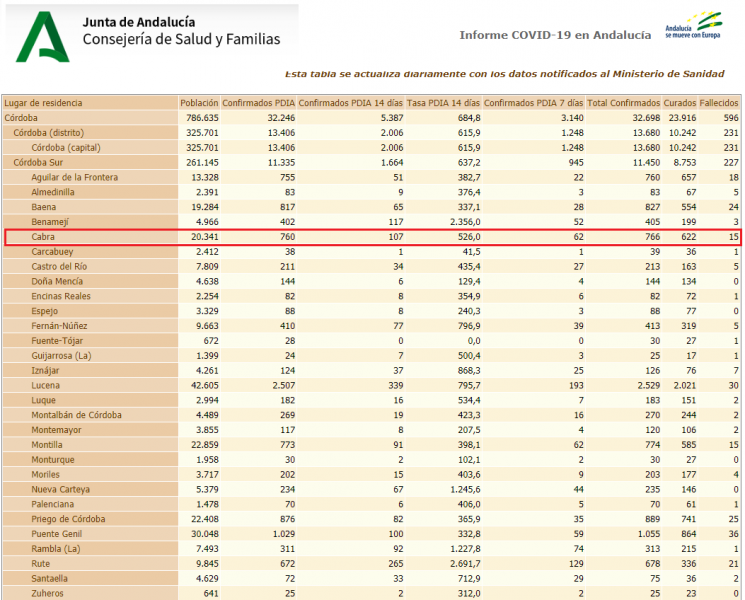The width and height of the screenshot is (745, 600).
Task: Select the Aguilar de la Frontera row
Action: (x=372, y=177)
